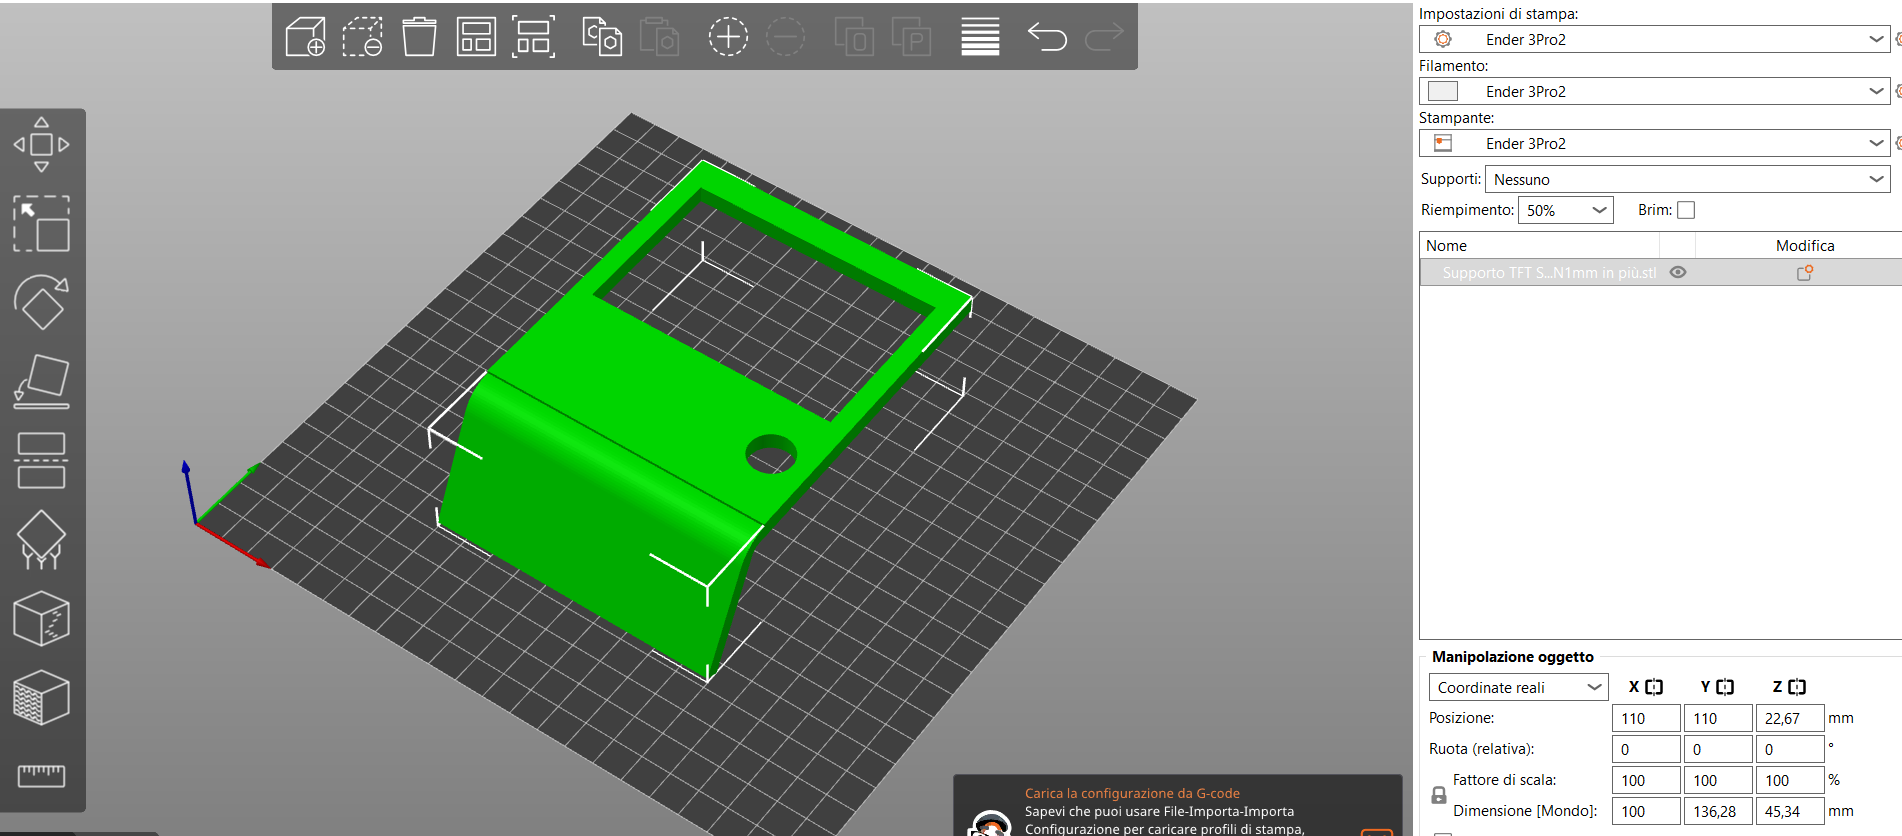Image resolution: width=1902 pixels, height=836 pixels.
Task: Open the Riempimento 50% dropdown
Action: coord(1565,210)
